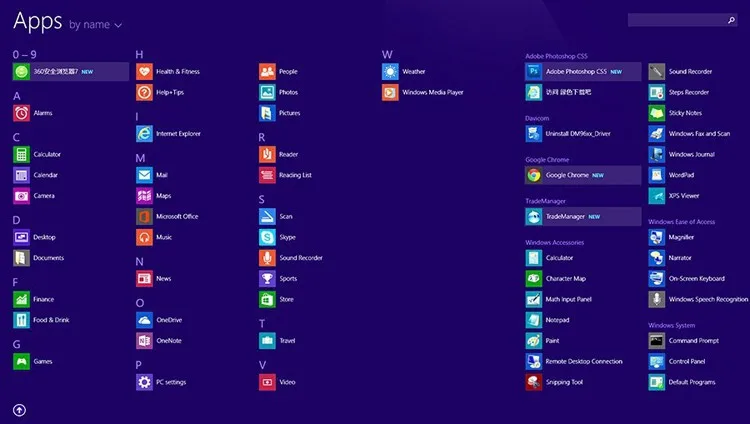Open the green Calculator icon under C
The height and width of the screenshot is (424, 750).
[x=21, y=154]
